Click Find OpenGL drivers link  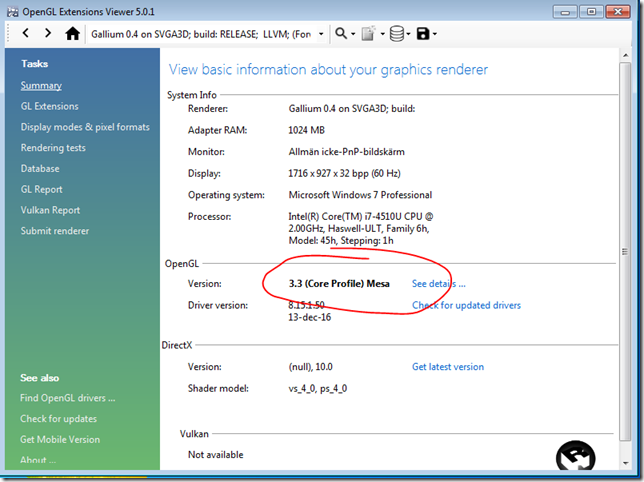pos(67,398)
